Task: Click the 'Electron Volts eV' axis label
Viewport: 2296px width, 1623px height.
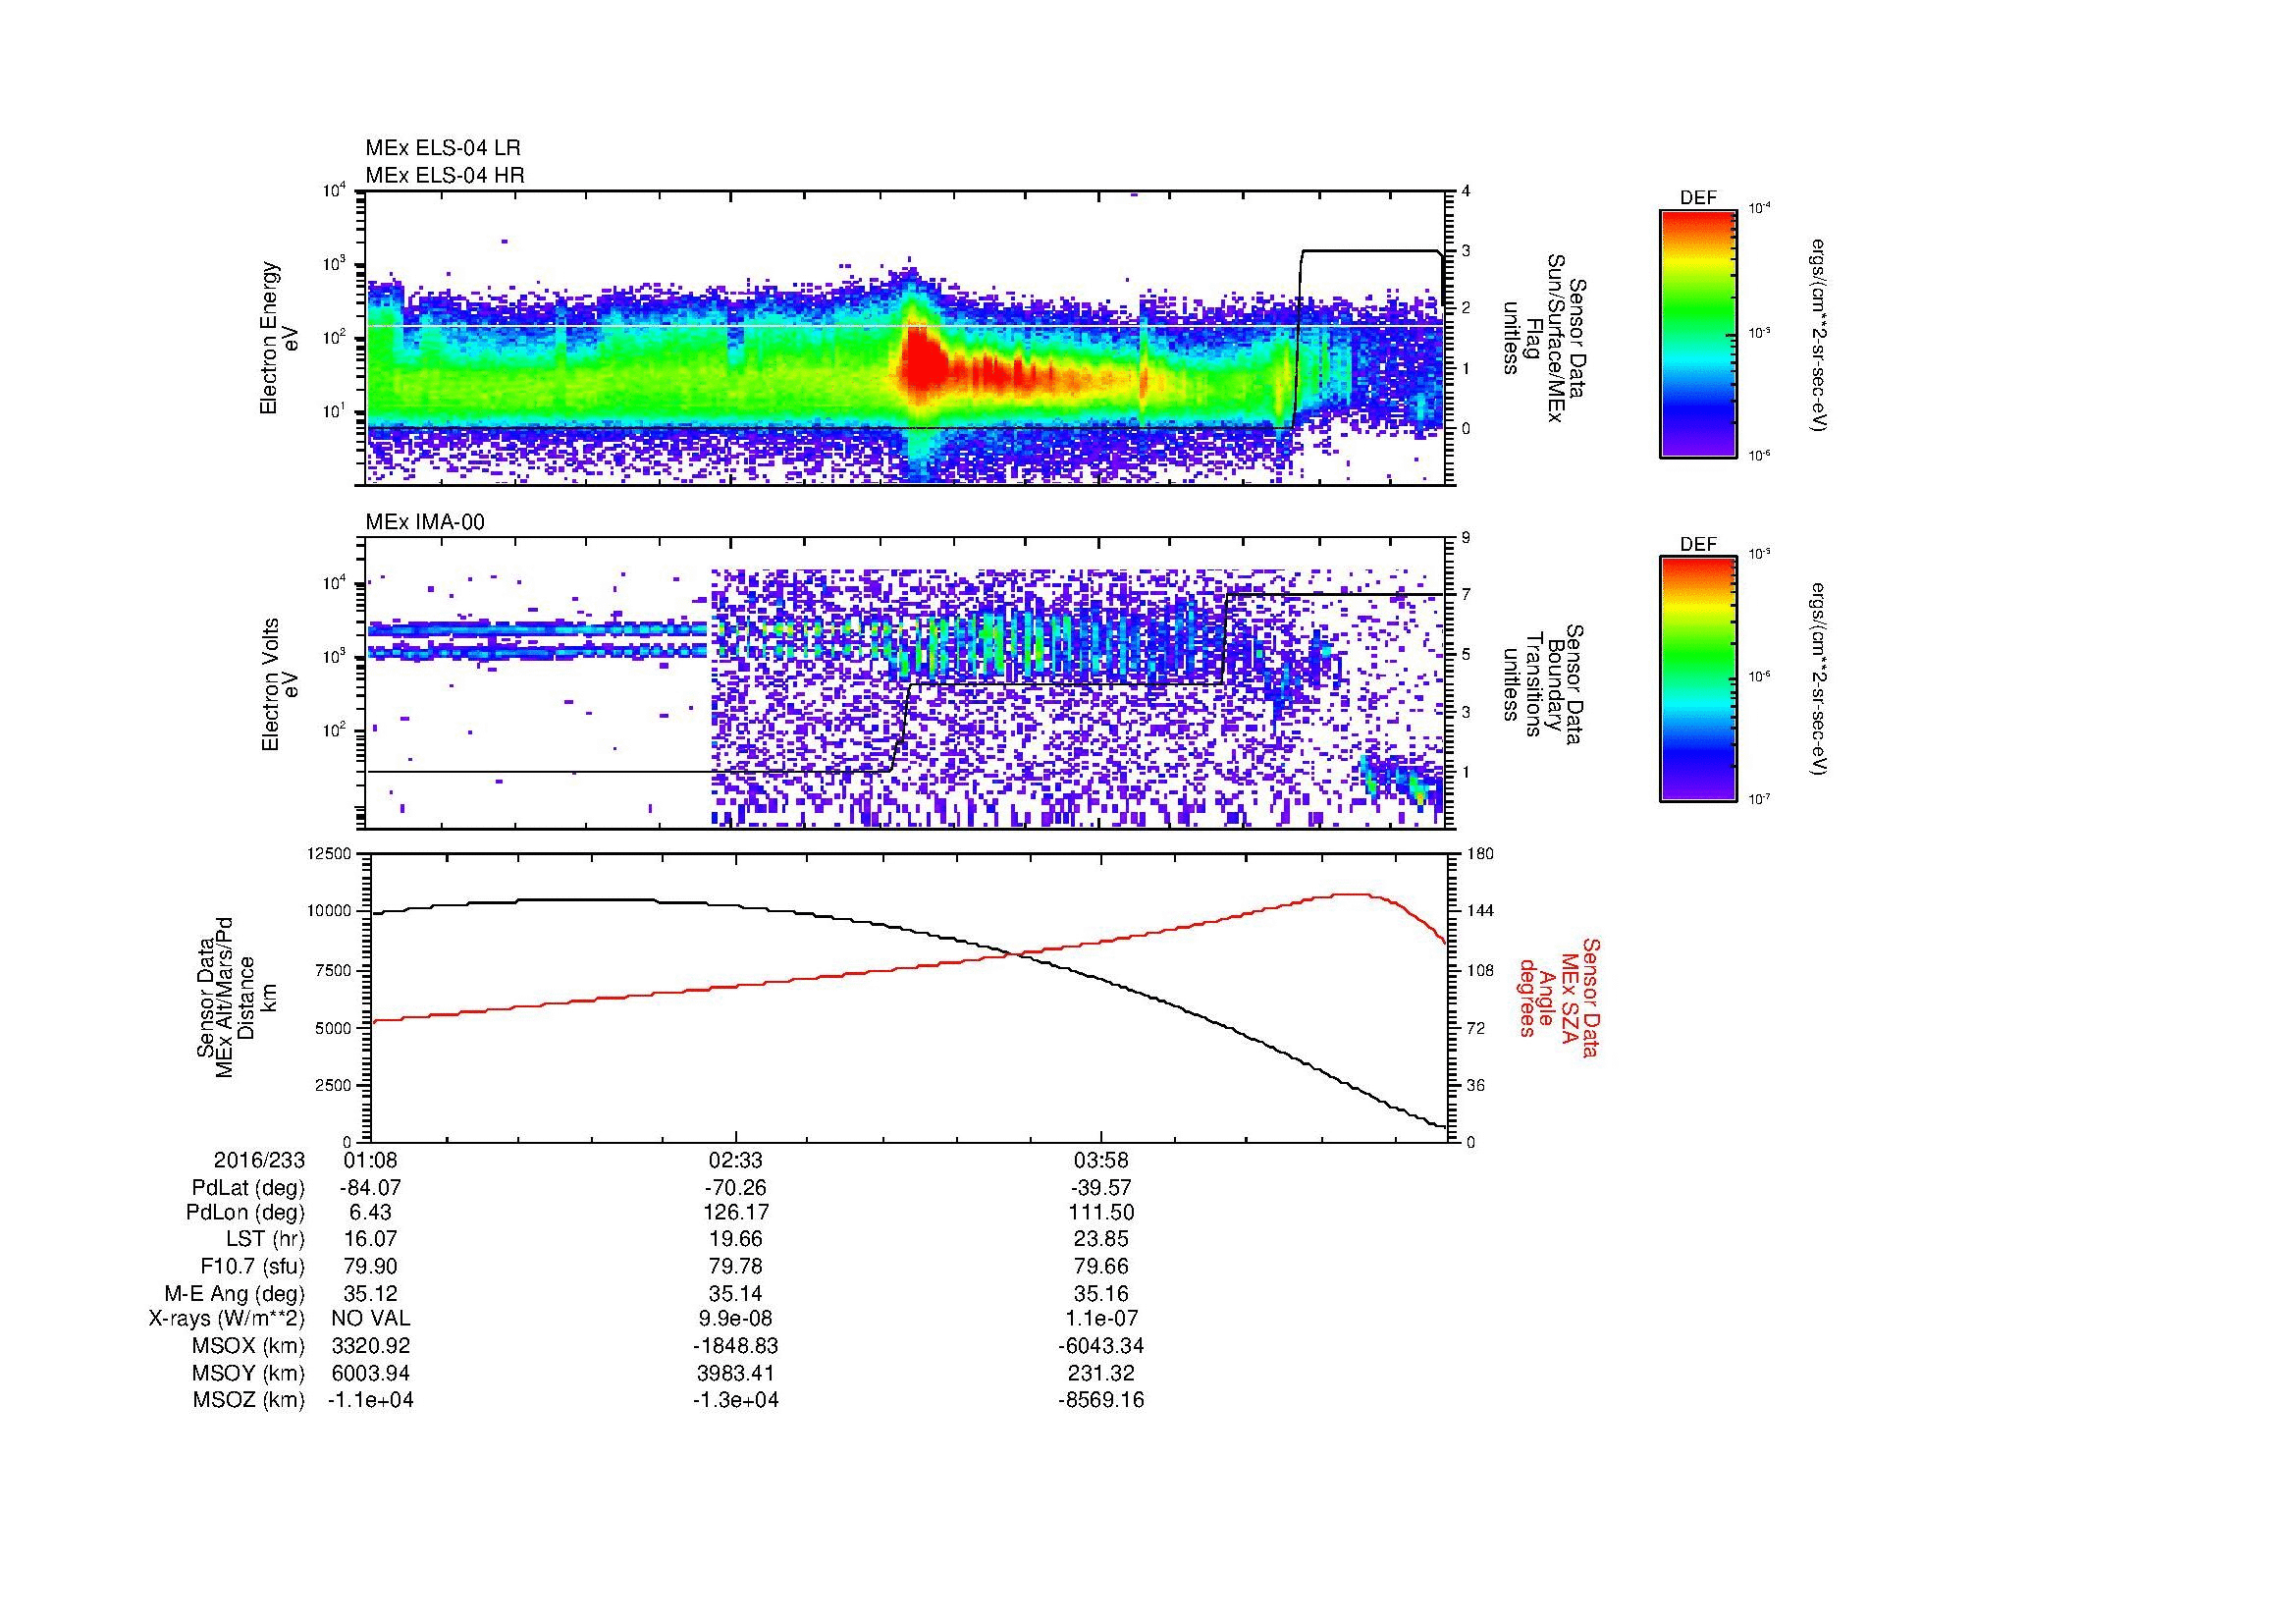Action: point(280,685)
